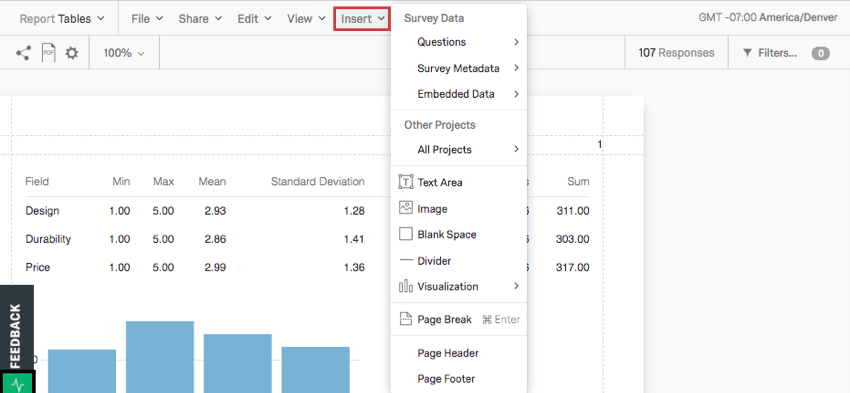This screenshot has height=393, width=850.
Task: Expand the Embedded Data submenu
Action: pos(468,94)
